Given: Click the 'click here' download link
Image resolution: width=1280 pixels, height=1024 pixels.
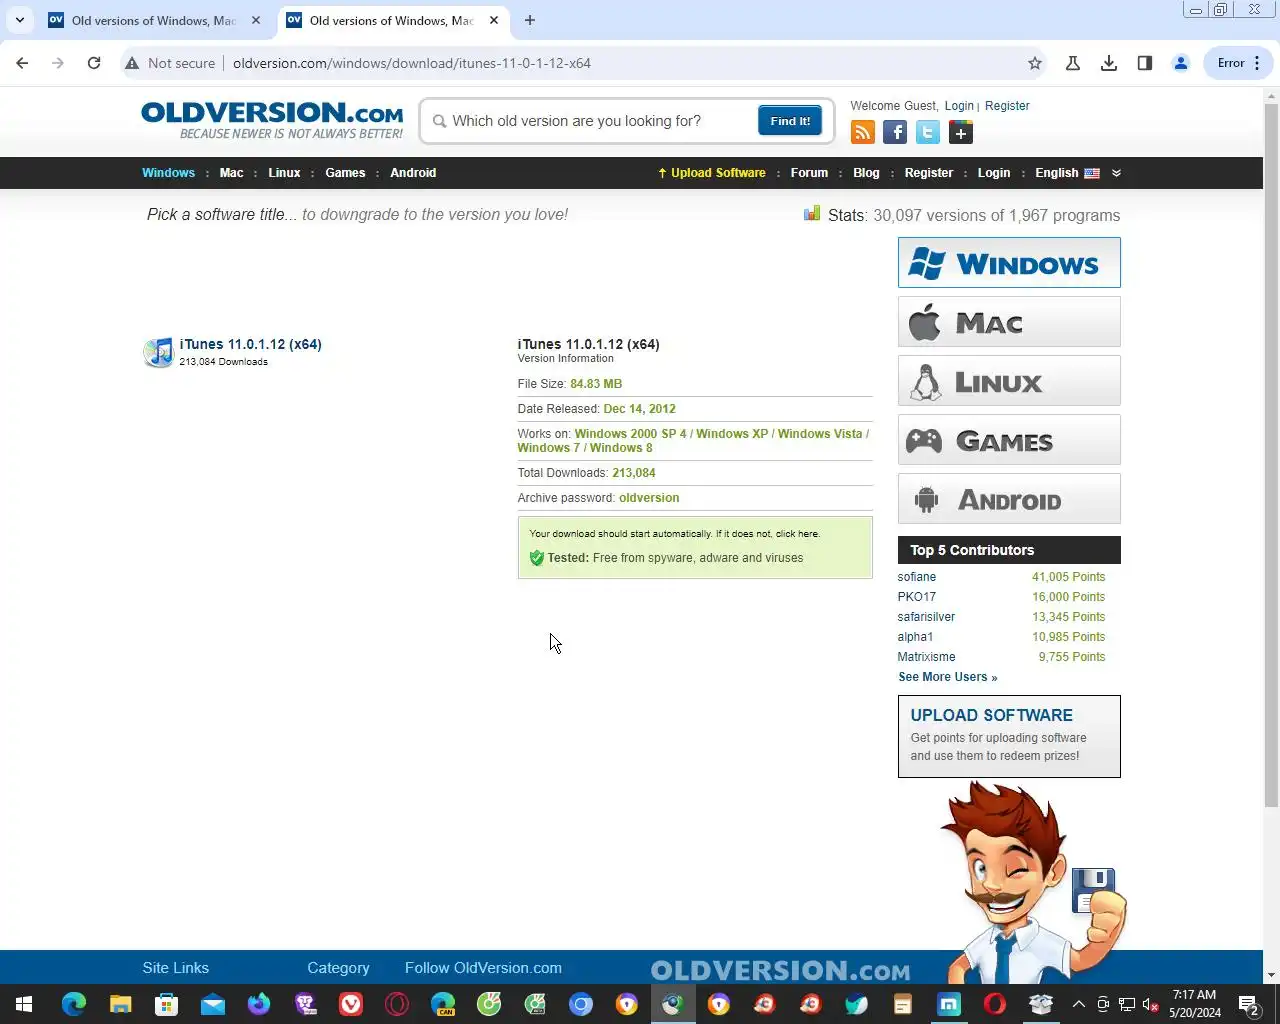Looking at the screenshot, I should coord(796,534).
